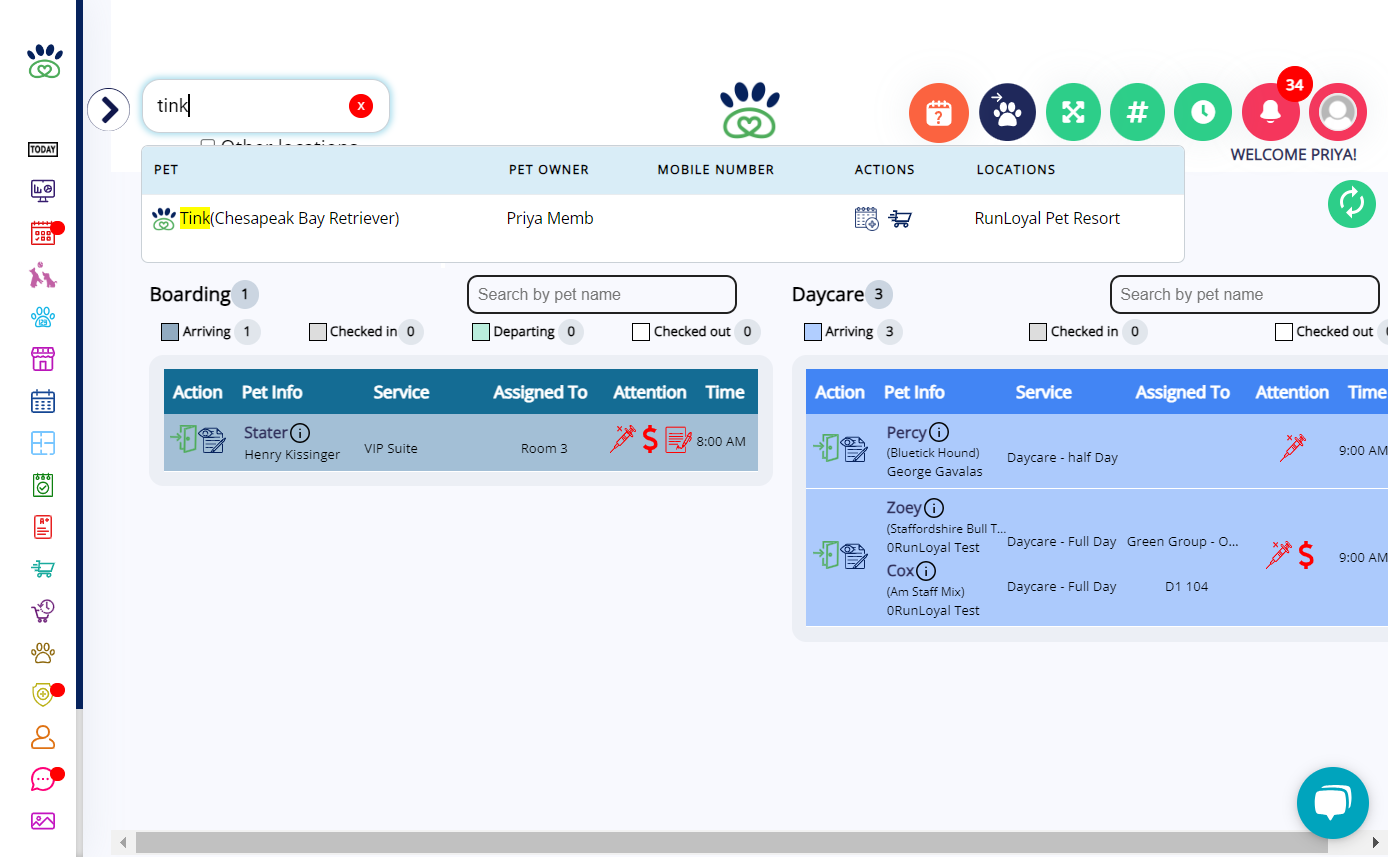
Task: Click the green refresh button
Action: pos(1352,203)
